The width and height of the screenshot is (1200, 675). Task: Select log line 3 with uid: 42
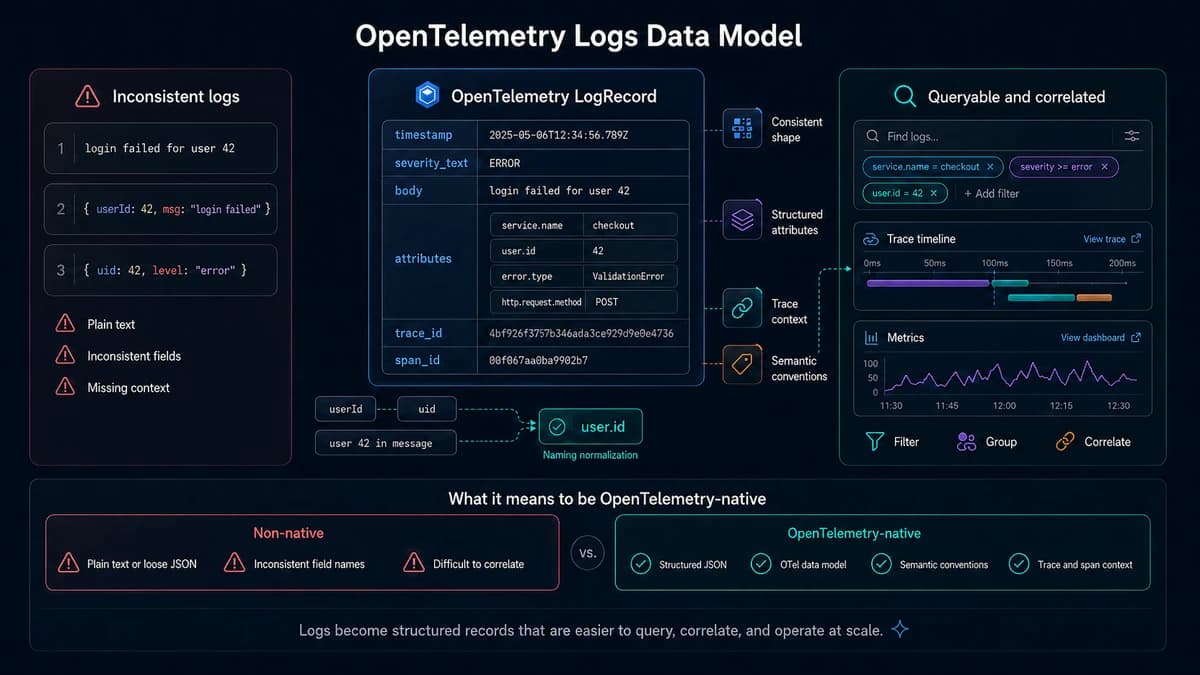pyautogui.click(x=161, y=270)
